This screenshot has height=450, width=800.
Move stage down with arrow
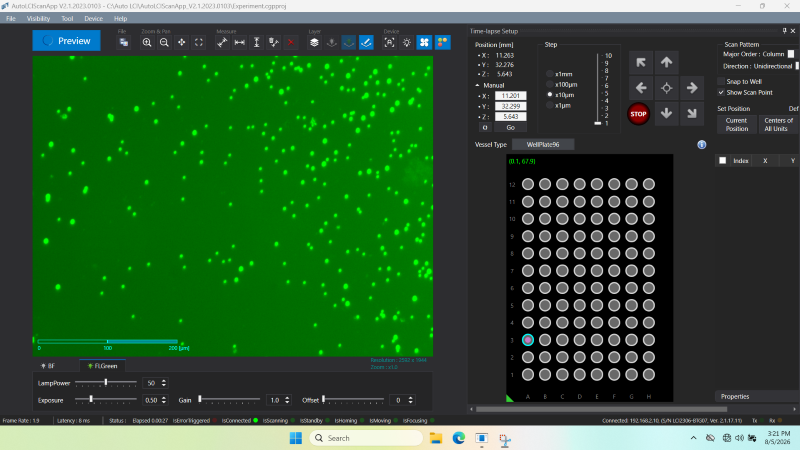pyautogui.click(x=666, y=113)
